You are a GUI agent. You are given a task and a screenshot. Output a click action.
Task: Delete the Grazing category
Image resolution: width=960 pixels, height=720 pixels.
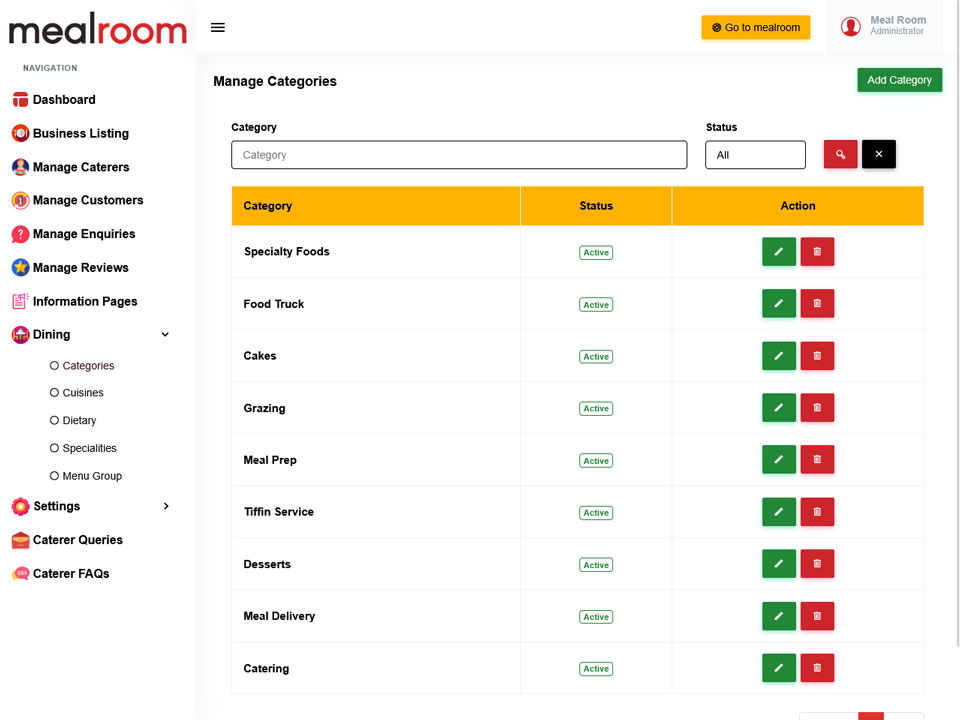click(817, 408)
